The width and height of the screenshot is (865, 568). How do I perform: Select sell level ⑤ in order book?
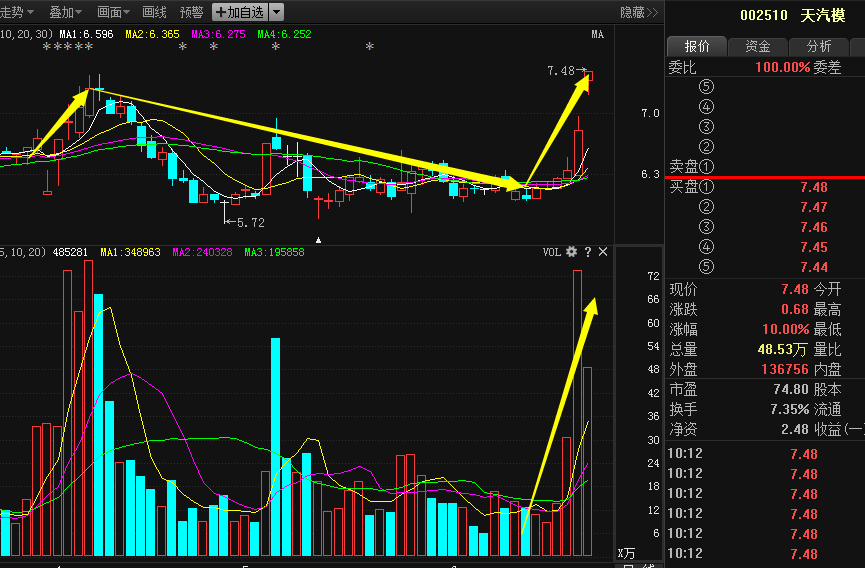[706, 87]
